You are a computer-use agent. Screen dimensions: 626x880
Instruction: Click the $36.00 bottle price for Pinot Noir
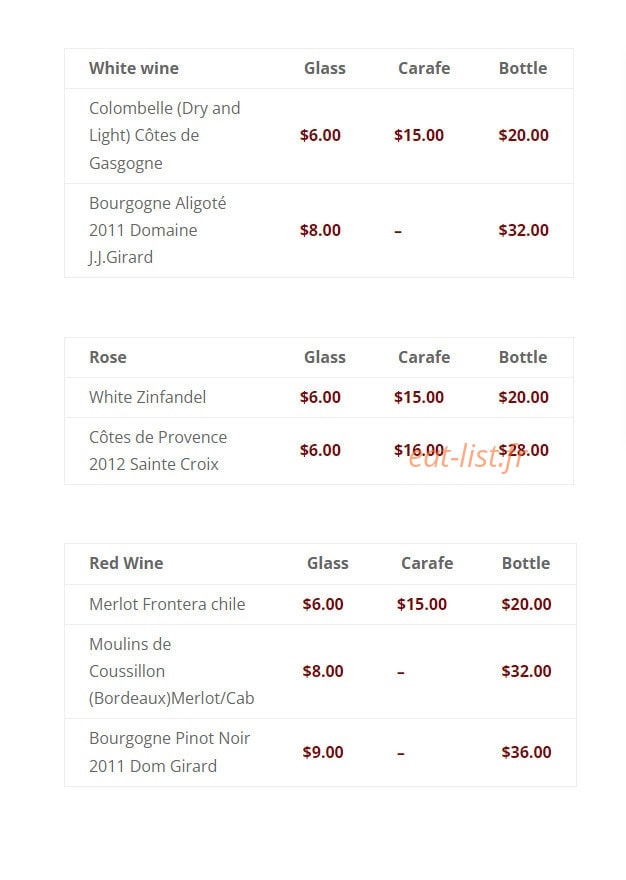(x=526, y=752)
